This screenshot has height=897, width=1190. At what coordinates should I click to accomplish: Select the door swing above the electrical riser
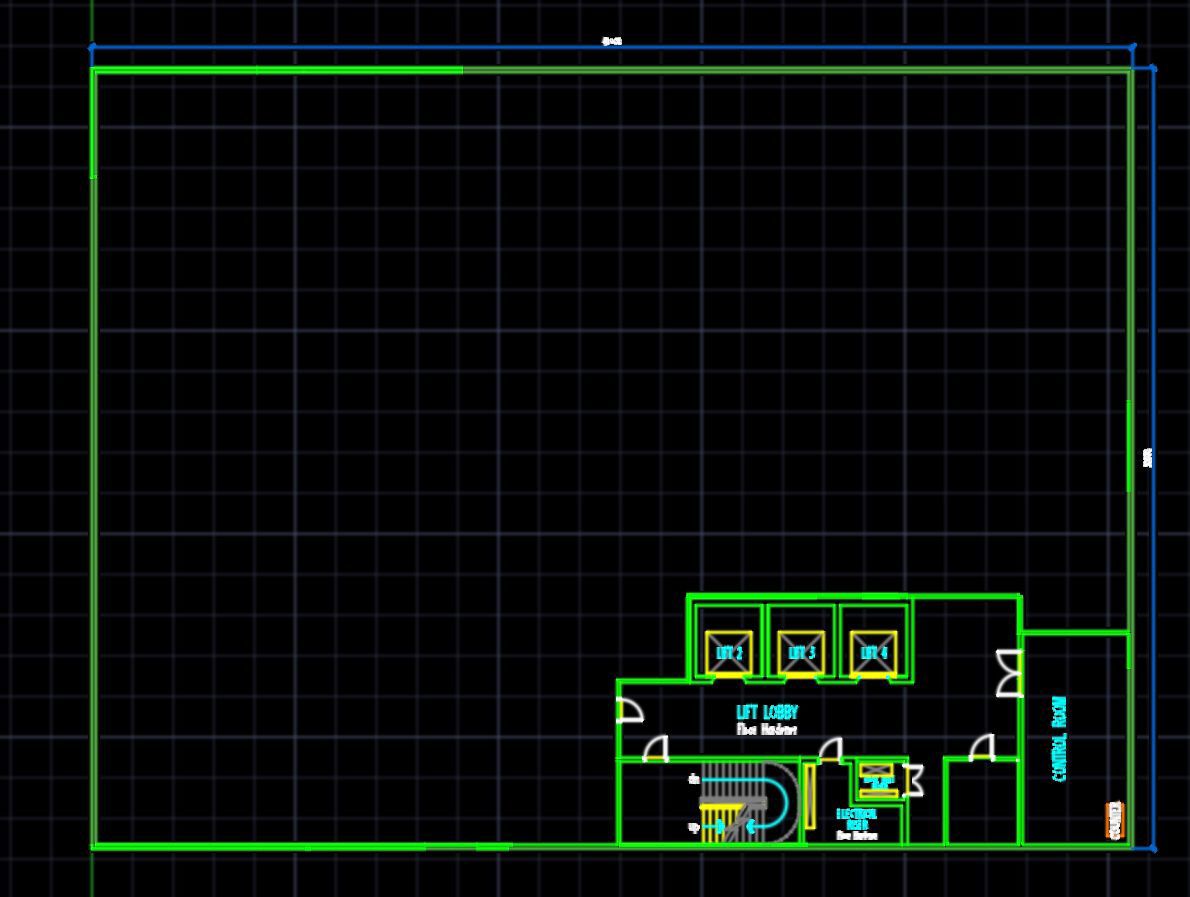pos(830,750)
